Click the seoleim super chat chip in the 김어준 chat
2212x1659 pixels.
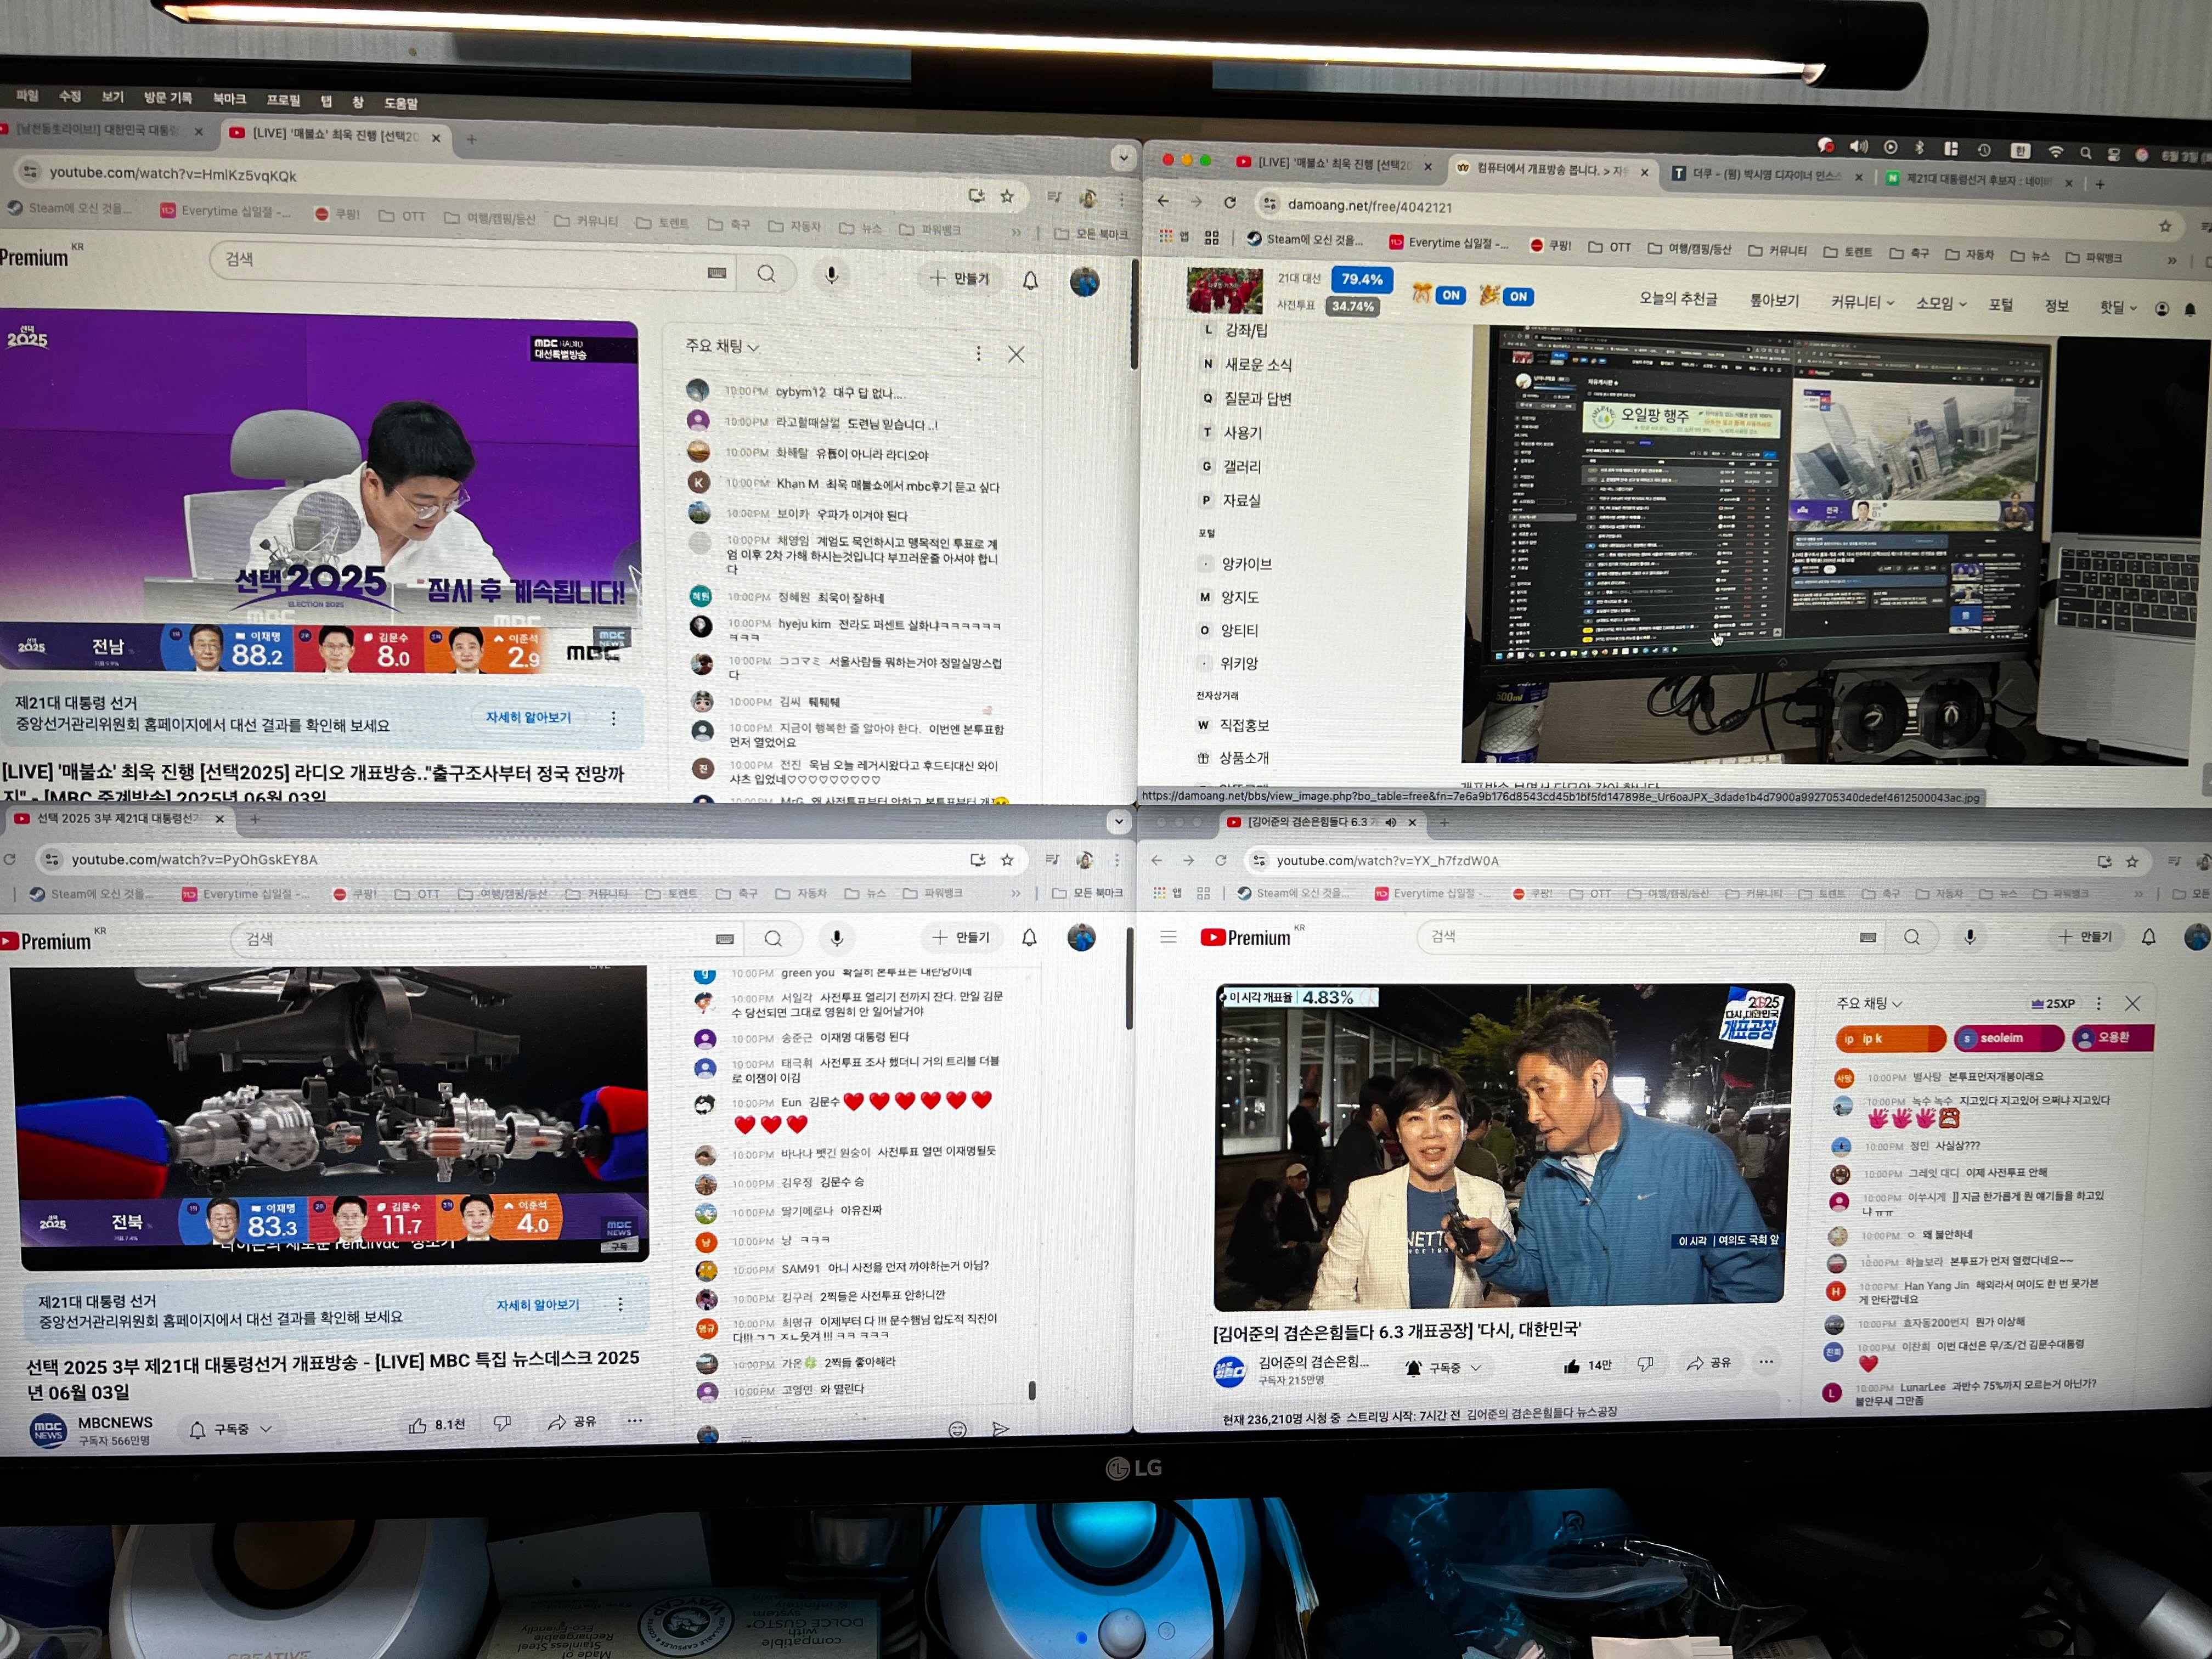(x=2008, y=1038)
